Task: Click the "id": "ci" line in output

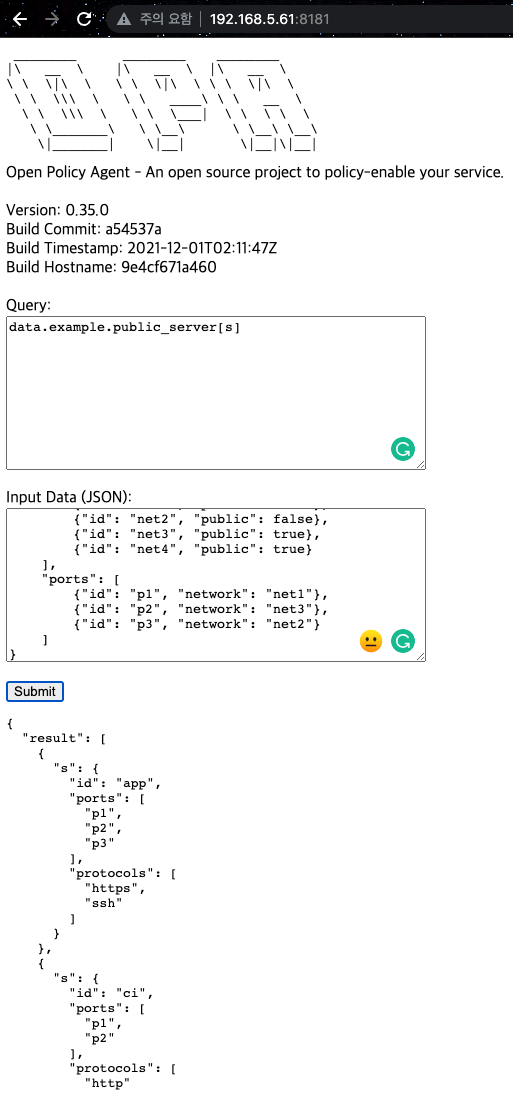Action: point(112,993)
